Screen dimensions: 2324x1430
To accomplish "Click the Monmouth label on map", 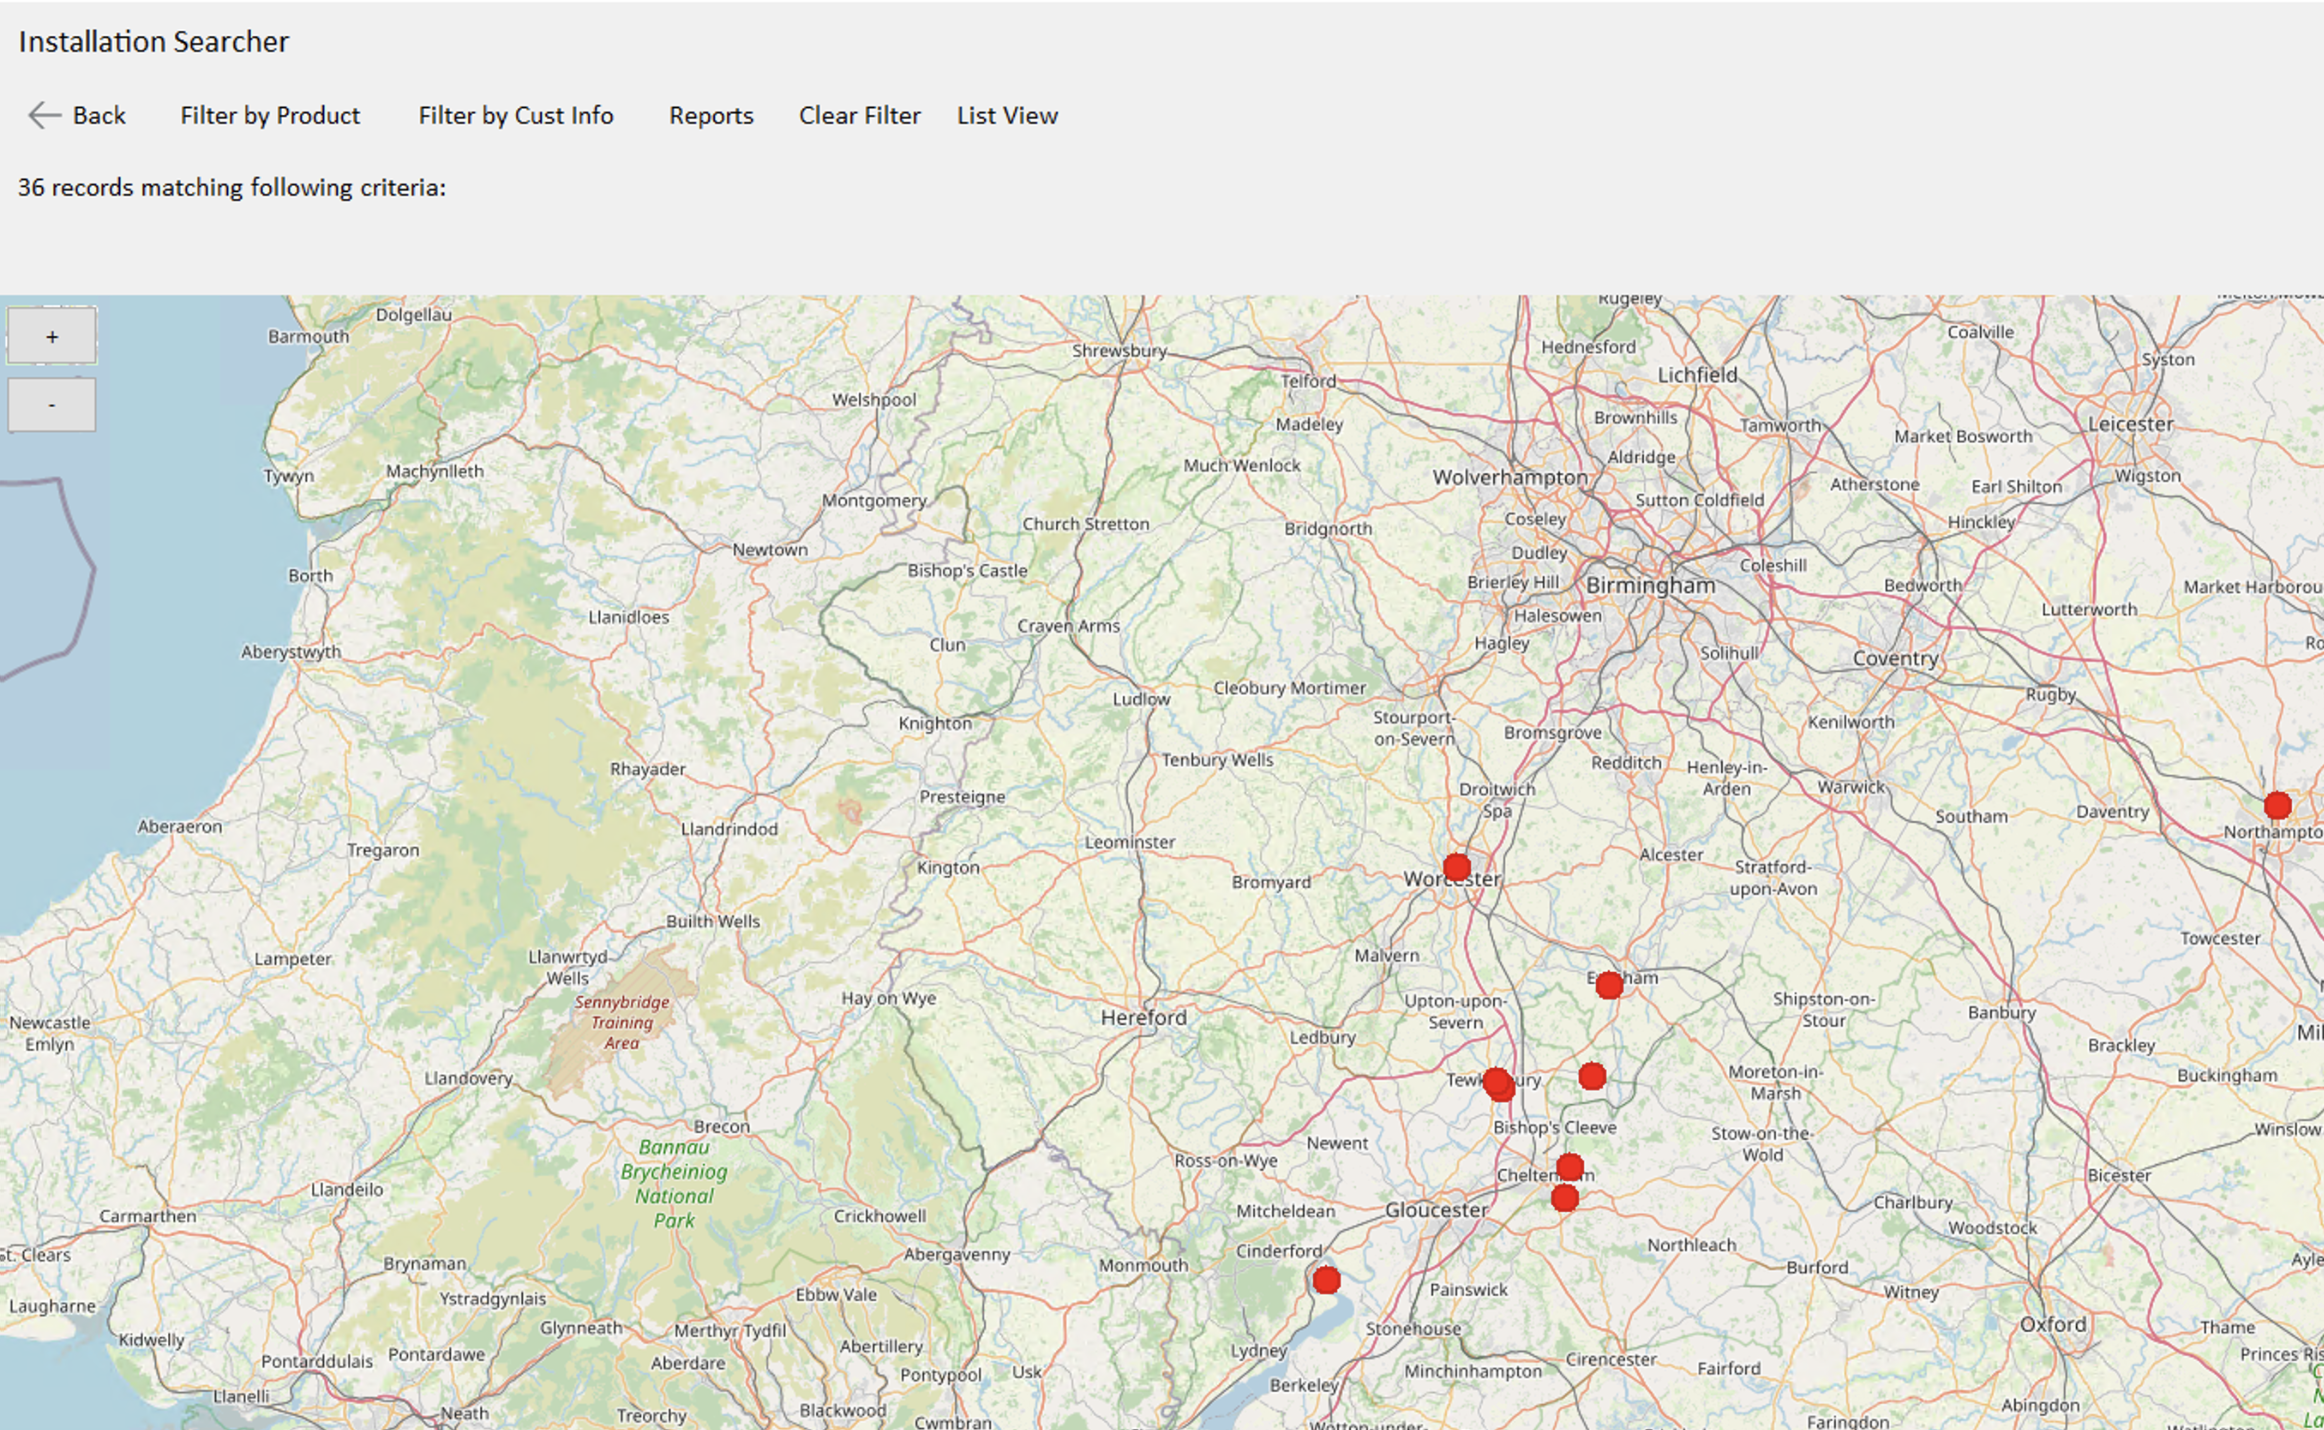I will click(1143, 1265).
